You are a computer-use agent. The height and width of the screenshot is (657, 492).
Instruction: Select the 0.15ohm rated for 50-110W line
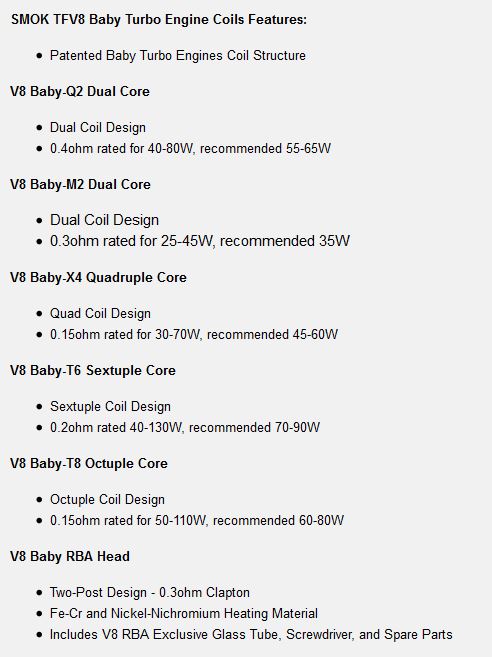(x=197, y=520)
